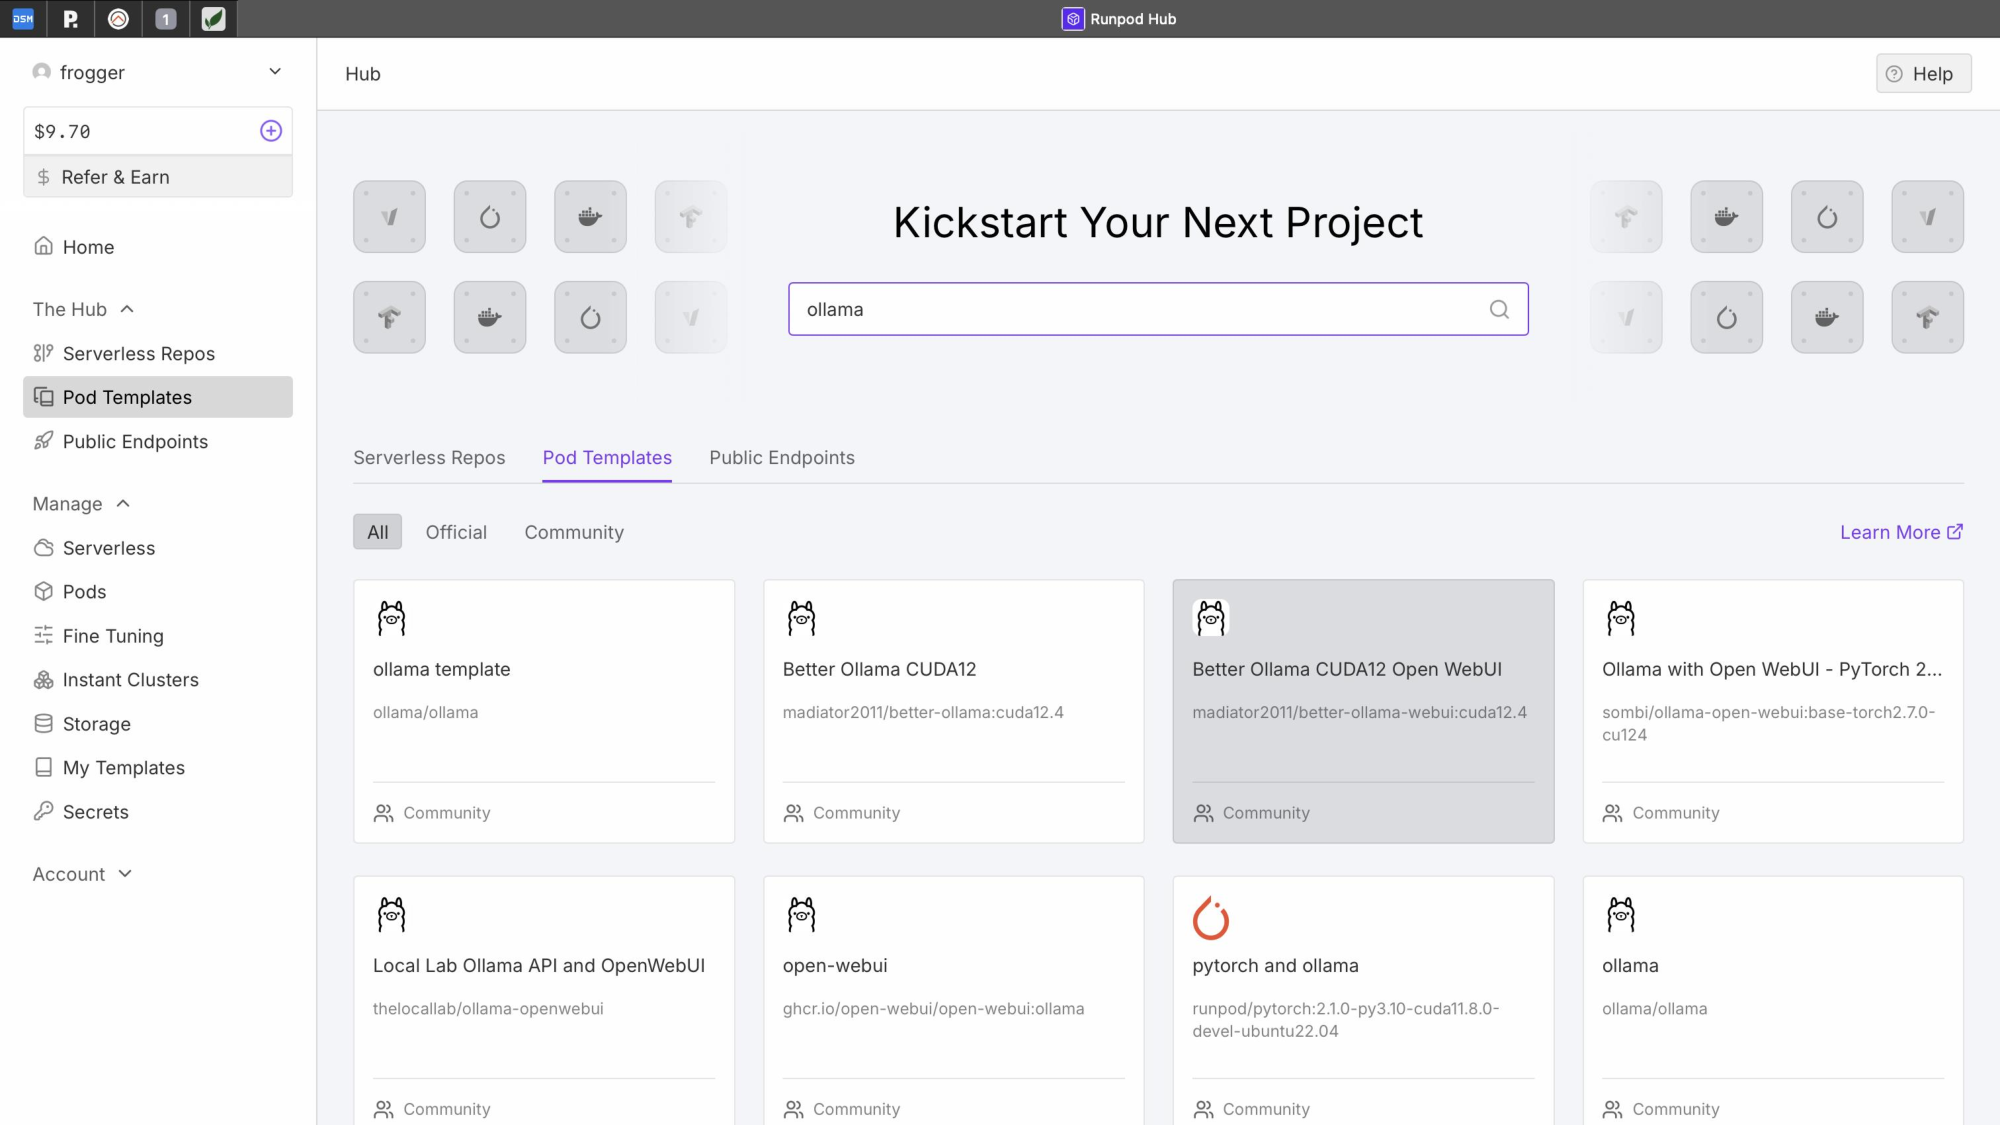
Task: Open Secrets key item
Action: click(x=95, y=811)
